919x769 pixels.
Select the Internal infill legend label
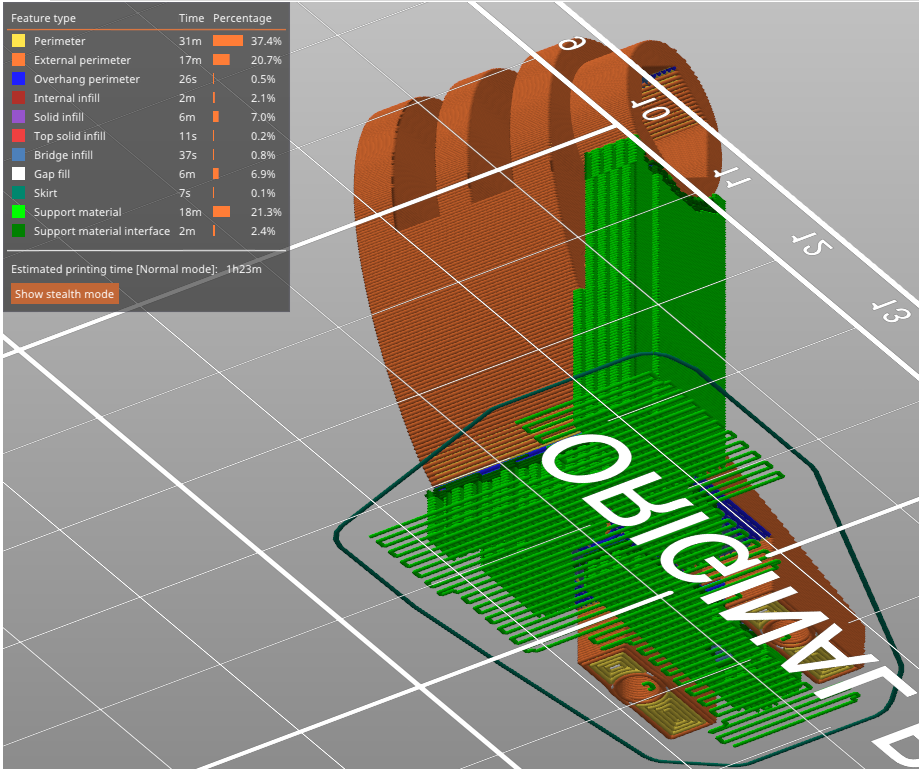pos(67,98)
